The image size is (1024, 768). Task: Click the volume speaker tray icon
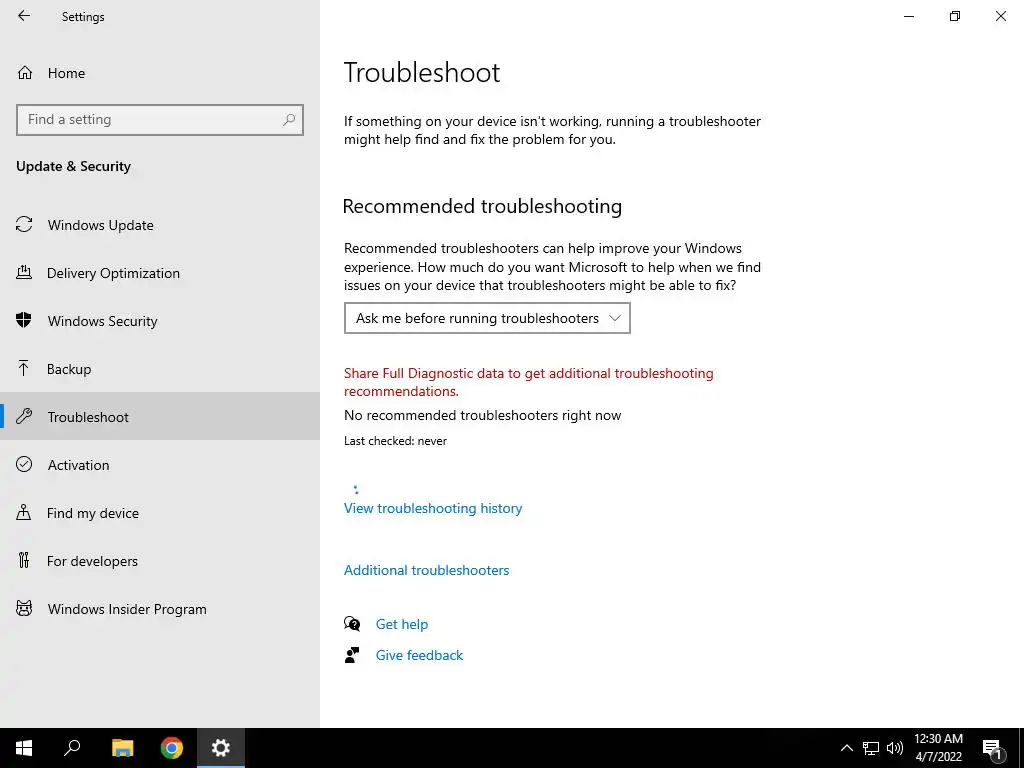pyautogui.click(x=895, y=748)
